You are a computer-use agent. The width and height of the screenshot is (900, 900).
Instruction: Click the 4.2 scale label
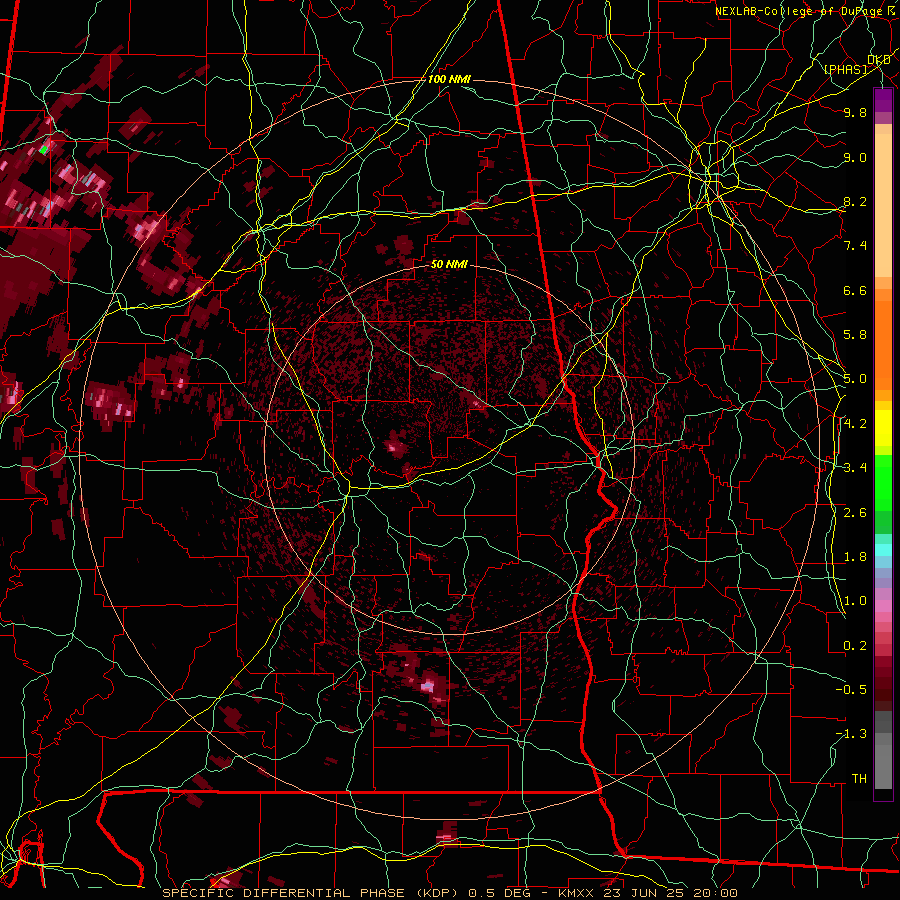855,424
